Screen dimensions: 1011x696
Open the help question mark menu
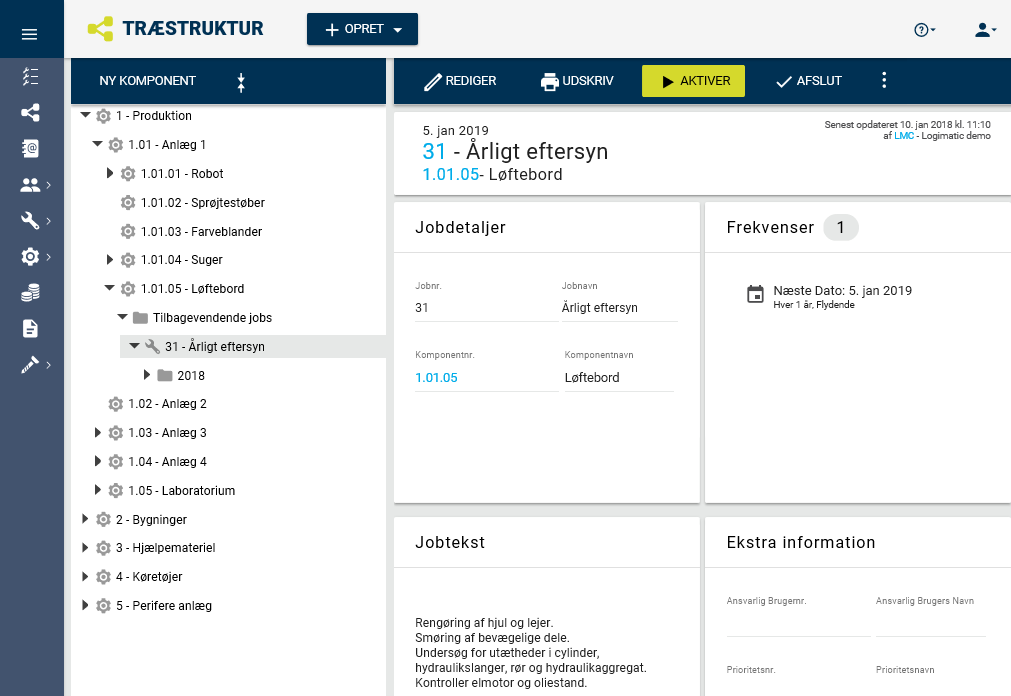[x=925, y=30]
